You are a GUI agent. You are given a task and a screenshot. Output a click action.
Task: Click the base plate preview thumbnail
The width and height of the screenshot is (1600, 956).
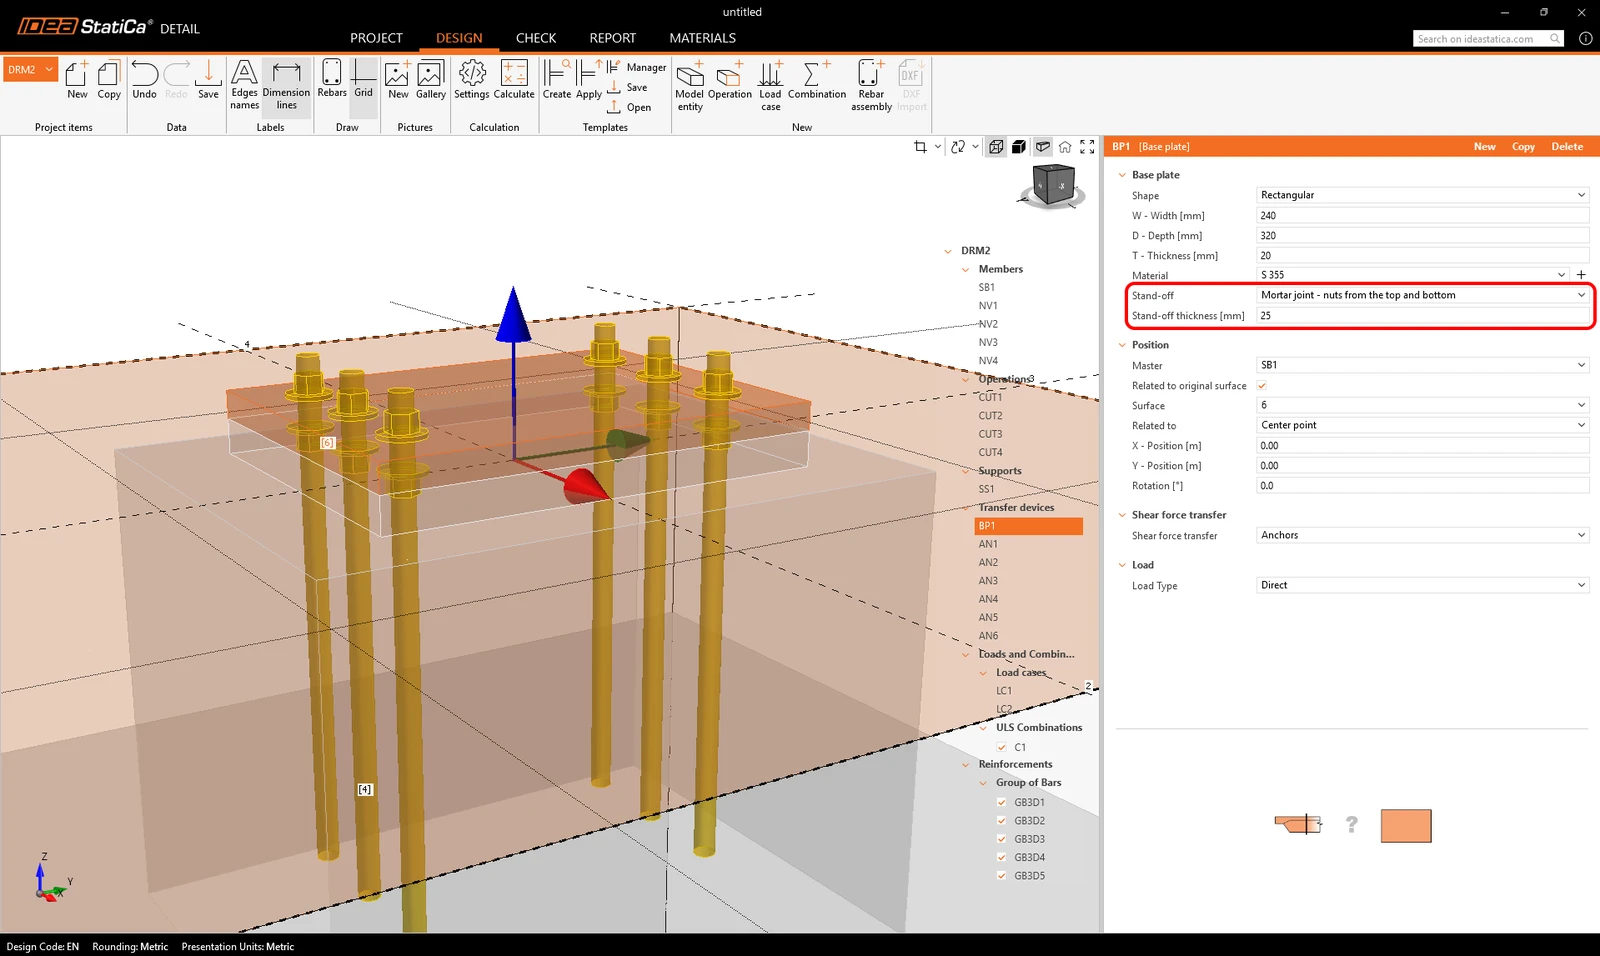pos(1298,824)
